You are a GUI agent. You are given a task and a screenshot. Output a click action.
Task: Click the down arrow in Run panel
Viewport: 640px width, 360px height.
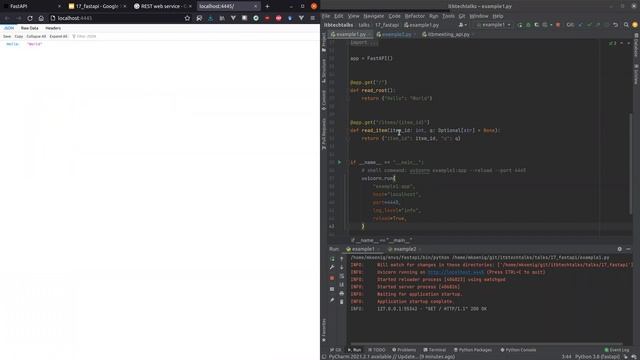pyautogui.click(x=342, y=267)
